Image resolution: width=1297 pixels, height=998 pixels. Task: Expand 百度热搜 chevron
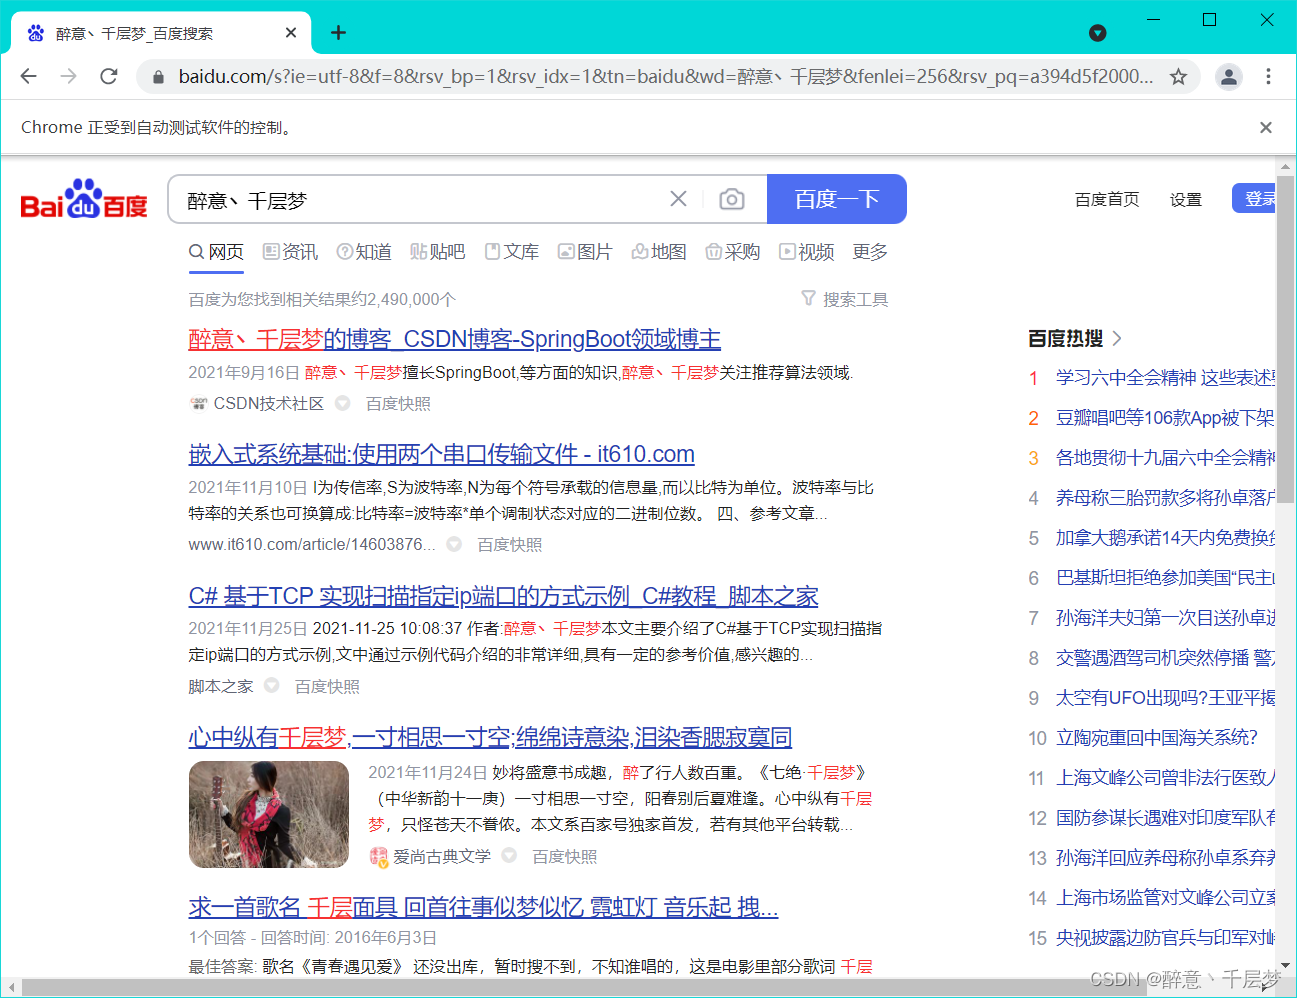(x=1117, y=338)
